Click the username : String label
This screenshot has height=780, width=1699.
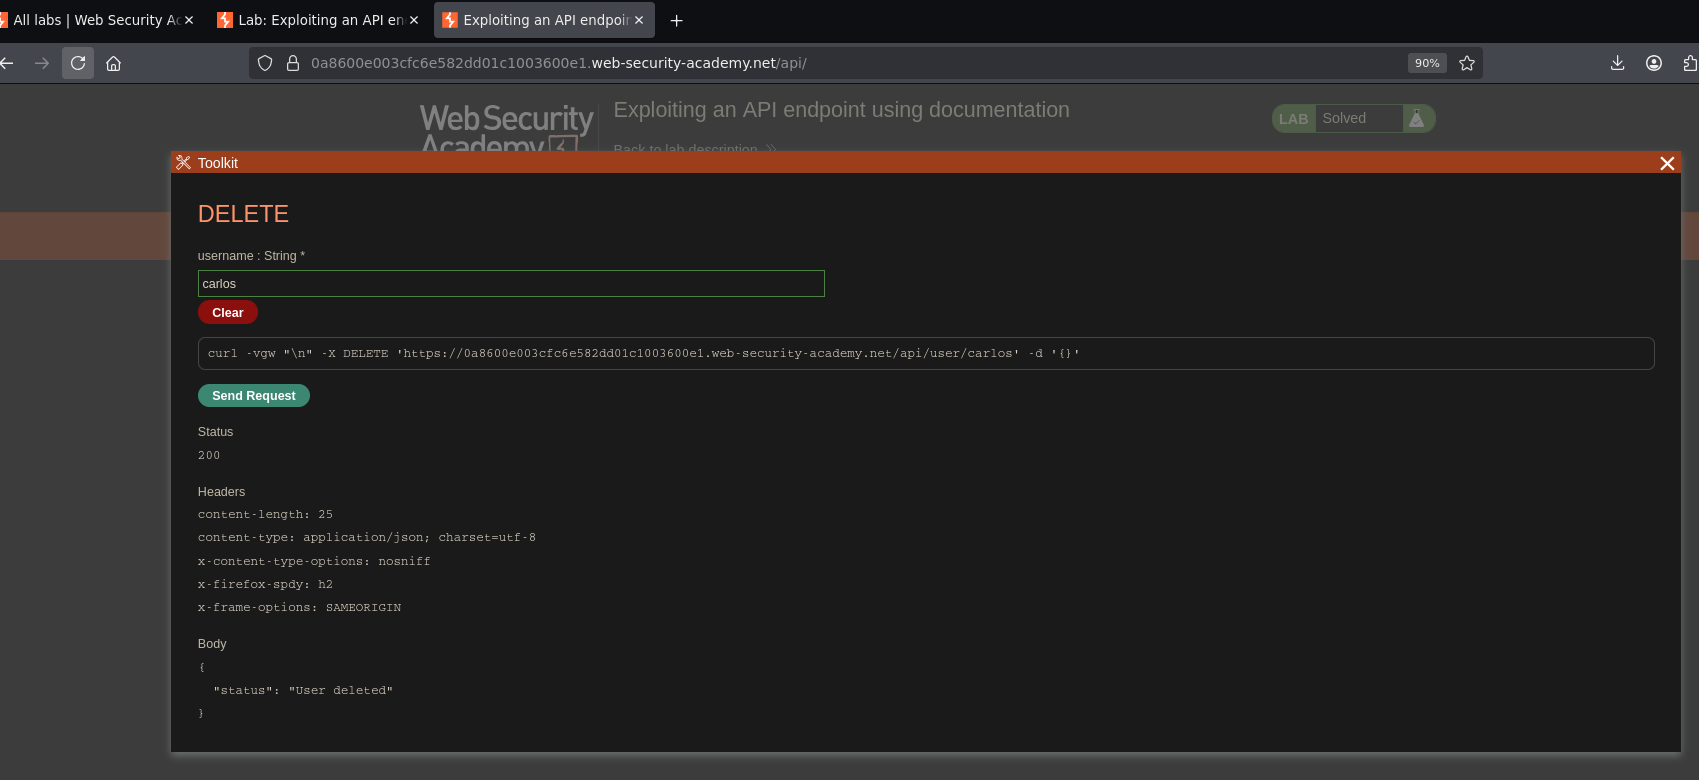click(251, 256)
